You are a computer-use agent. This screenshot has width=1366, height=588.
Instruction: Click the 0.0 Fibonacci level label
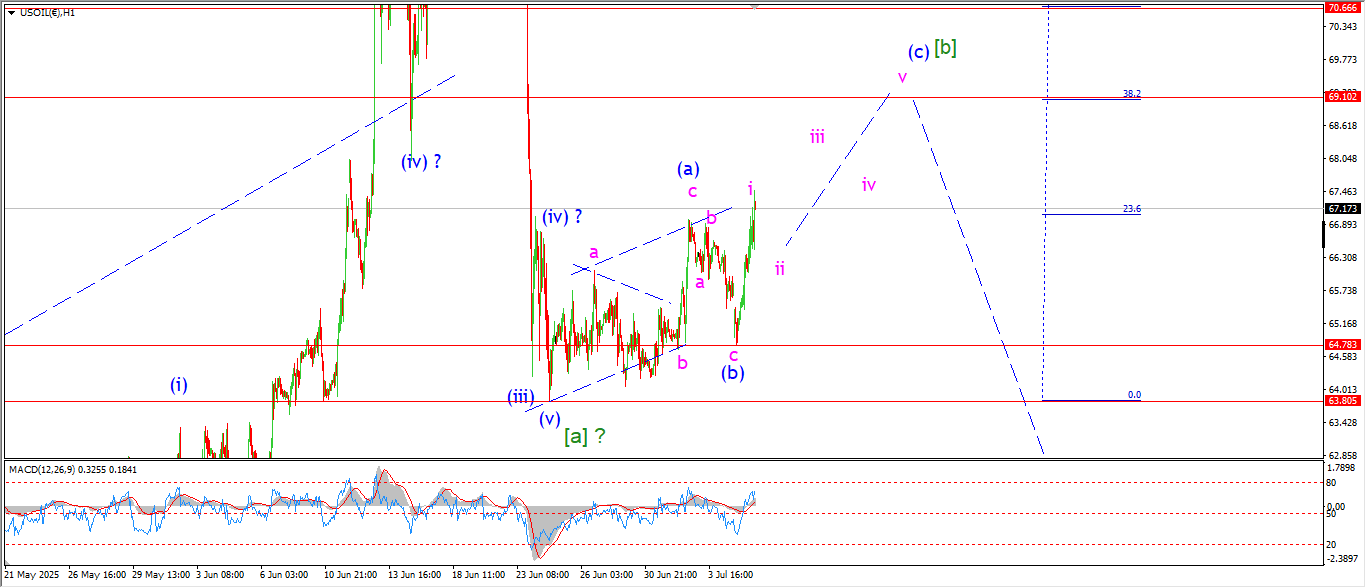(1134, 395)
